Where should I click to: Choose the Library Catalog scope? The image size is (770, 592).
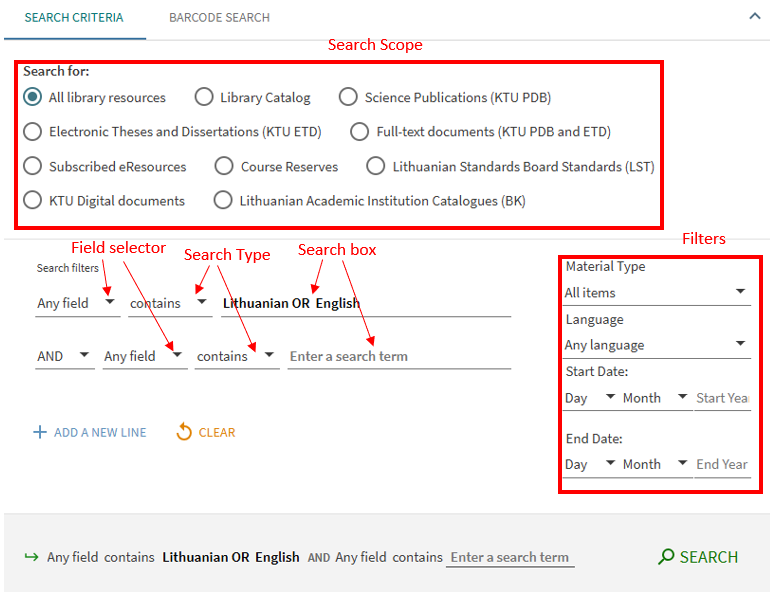click(x=204, y=97)
